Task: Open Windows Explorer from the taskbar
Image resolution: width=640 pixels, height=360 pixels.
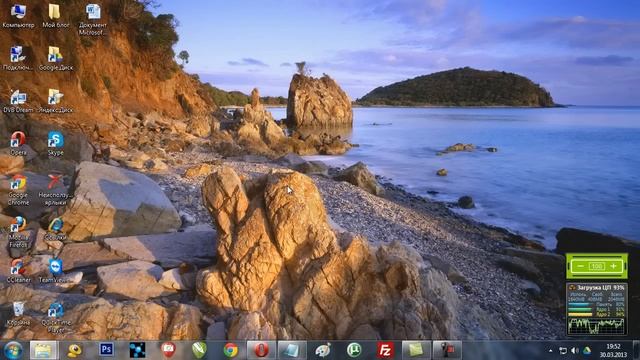Action: [44, 350]
